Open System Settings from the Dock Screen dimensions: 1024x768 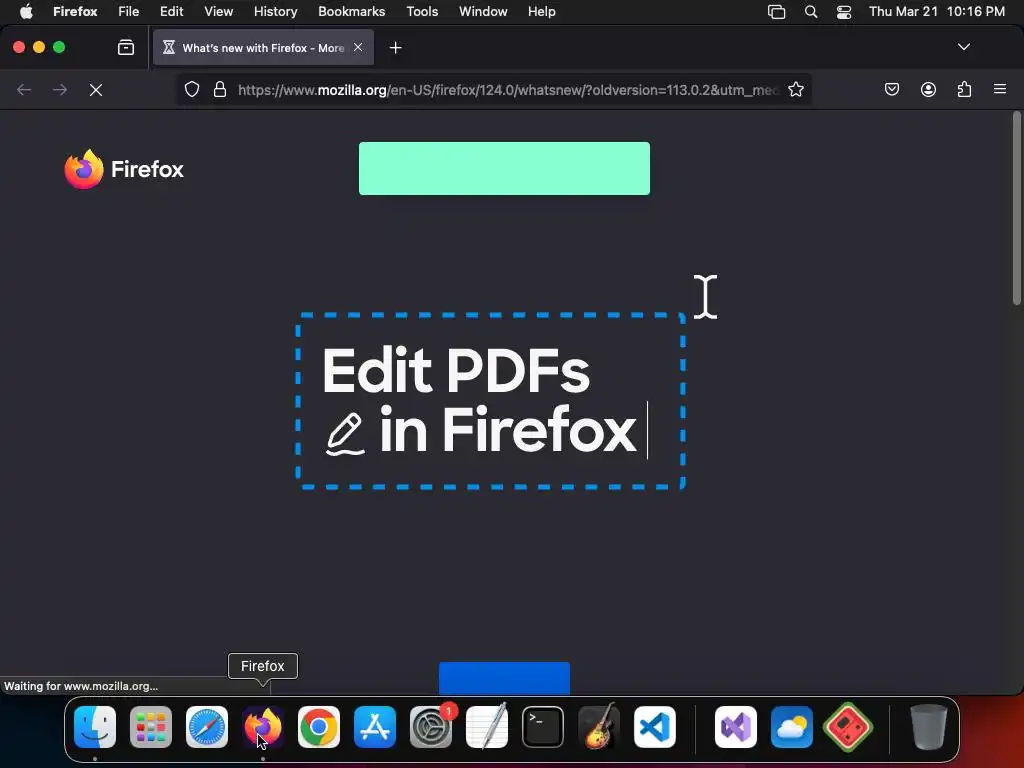(431, 727)
